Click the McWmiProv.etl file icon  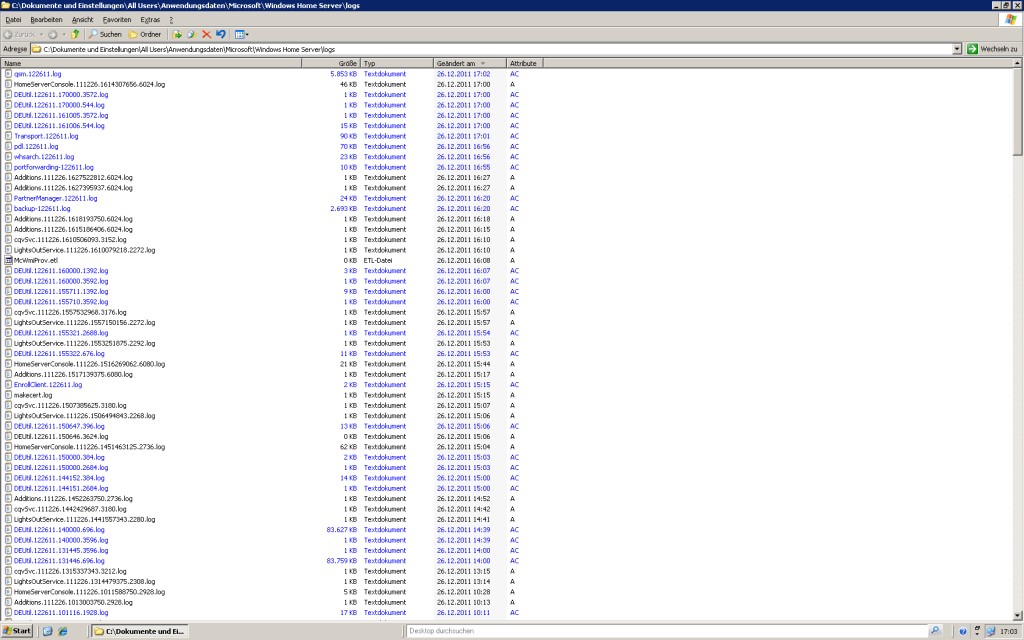point(8,260)
